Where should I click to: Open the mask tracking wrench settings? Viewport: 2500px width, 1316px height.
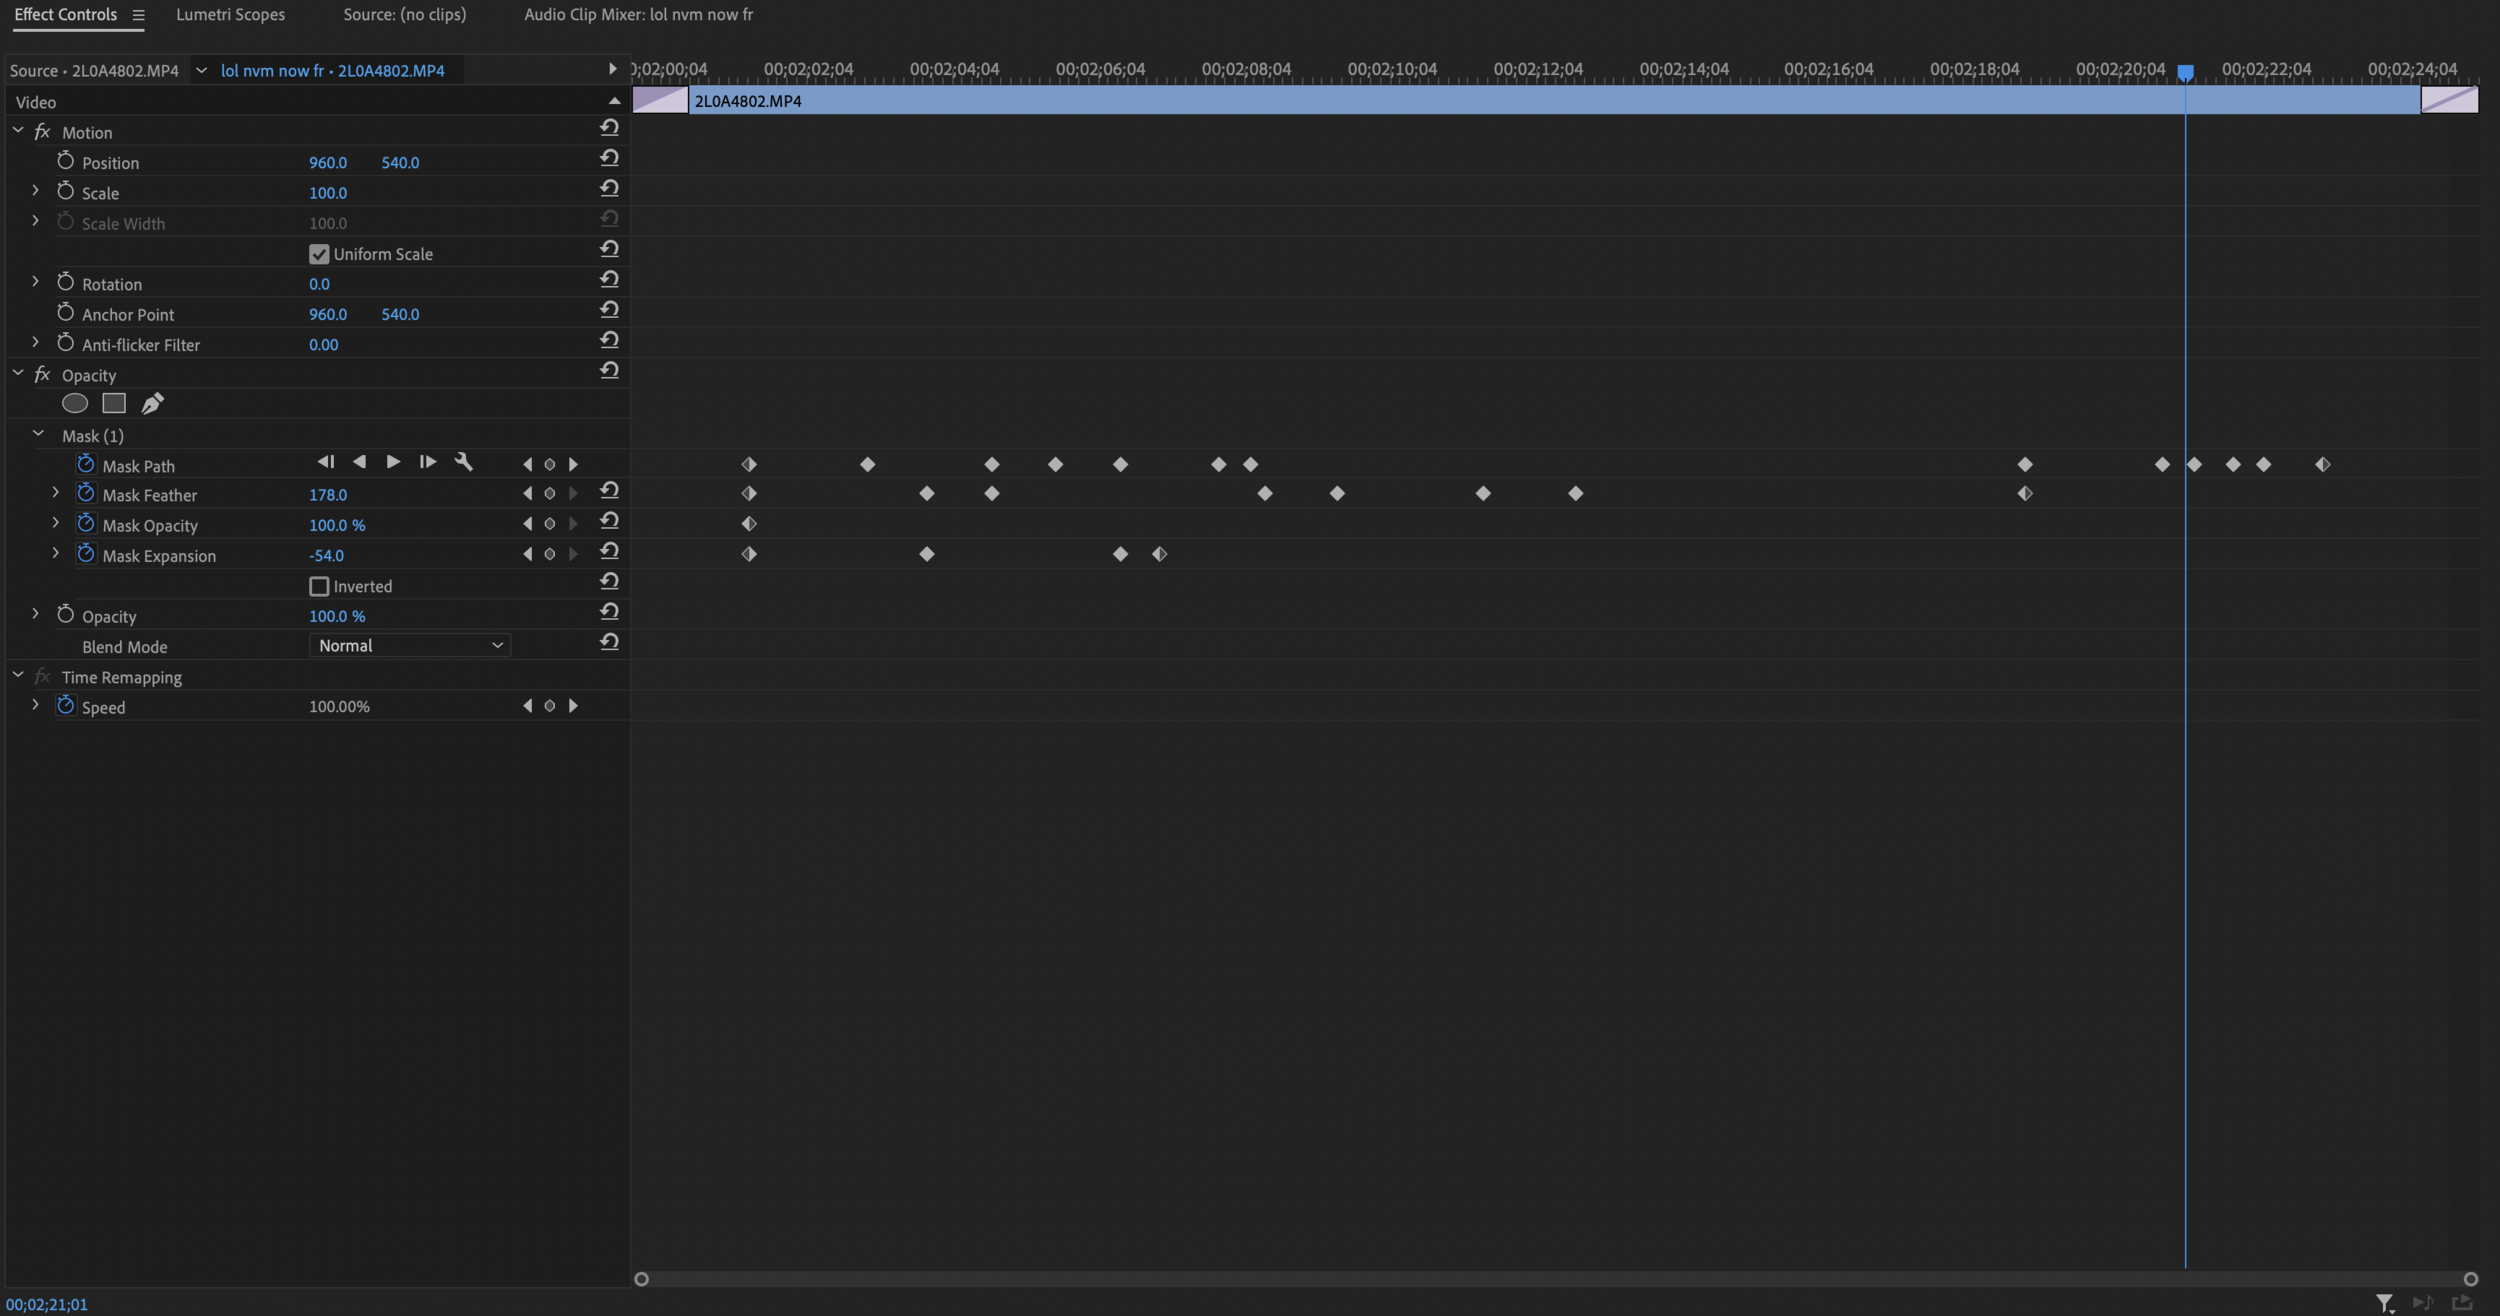pyautogui.click(x=464, y=461)
